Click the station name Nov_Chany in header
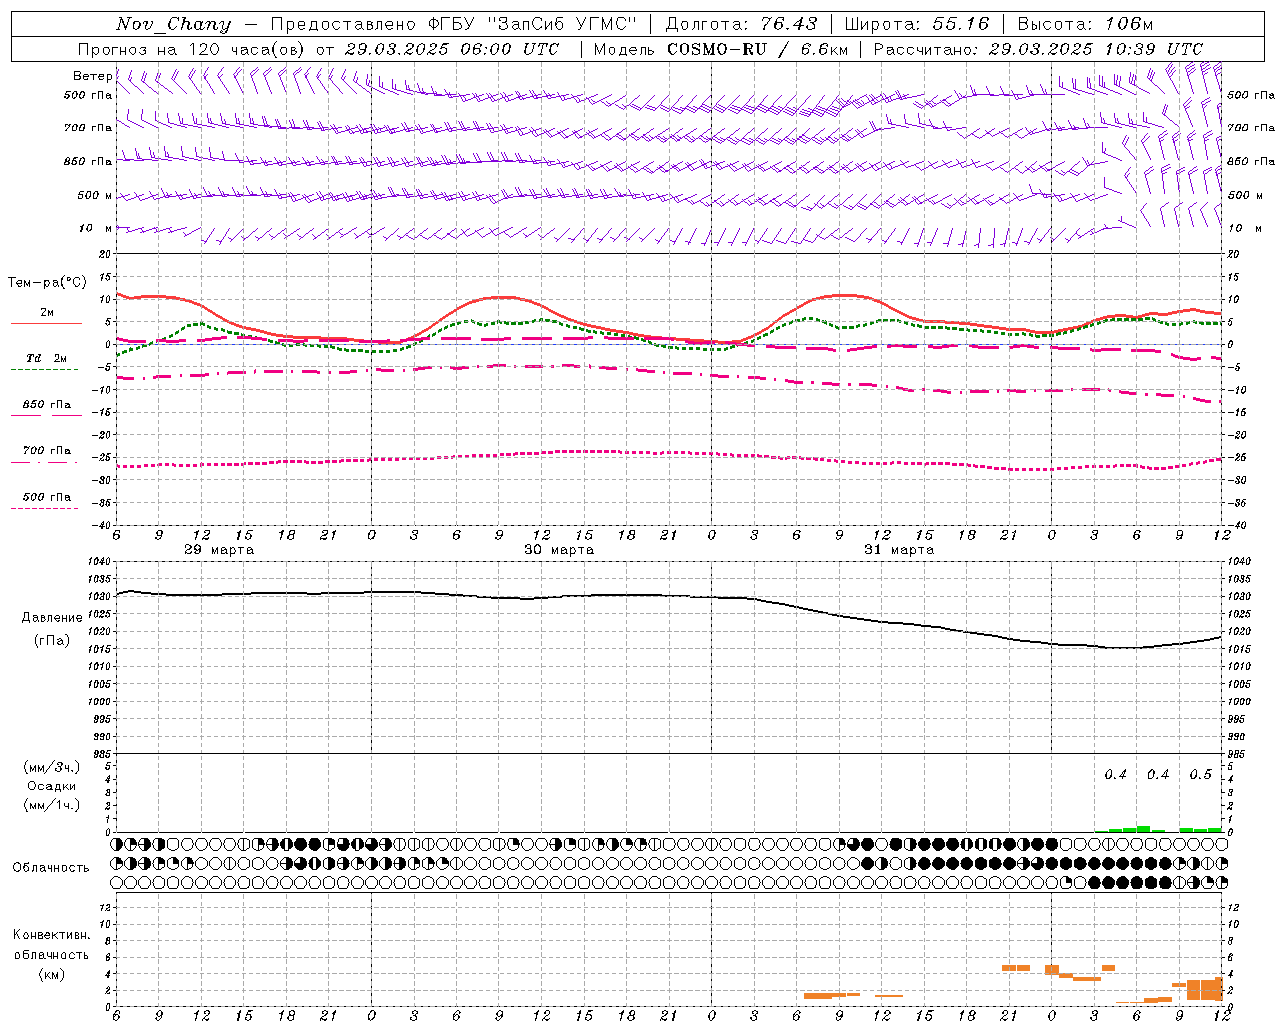Screen dimensions: 1280x1024 pyautogui.click(x=173, y=24)
